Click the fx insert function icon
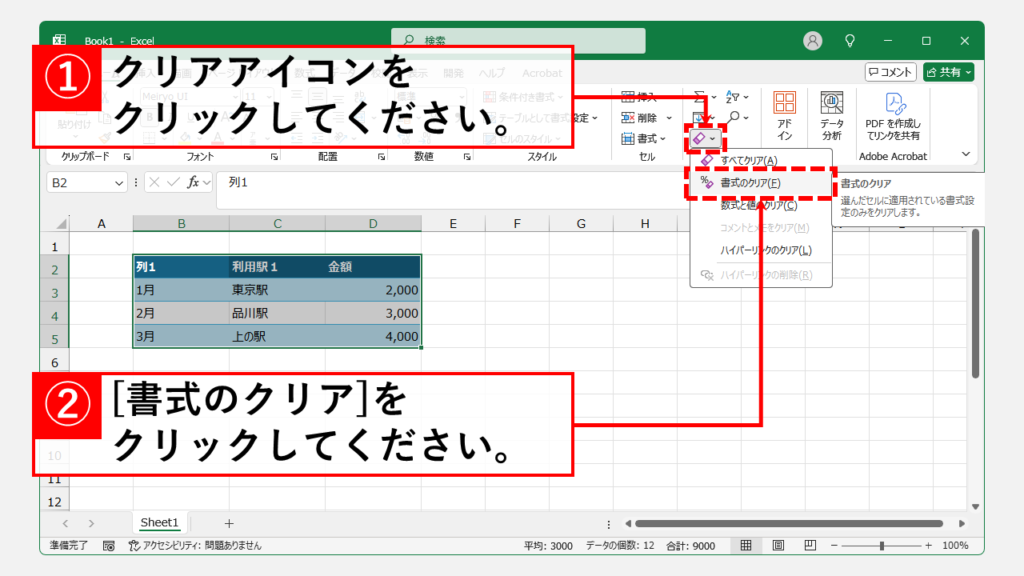Image resolution: width=1024 pixels, height=576 pixels. point(193,182)
